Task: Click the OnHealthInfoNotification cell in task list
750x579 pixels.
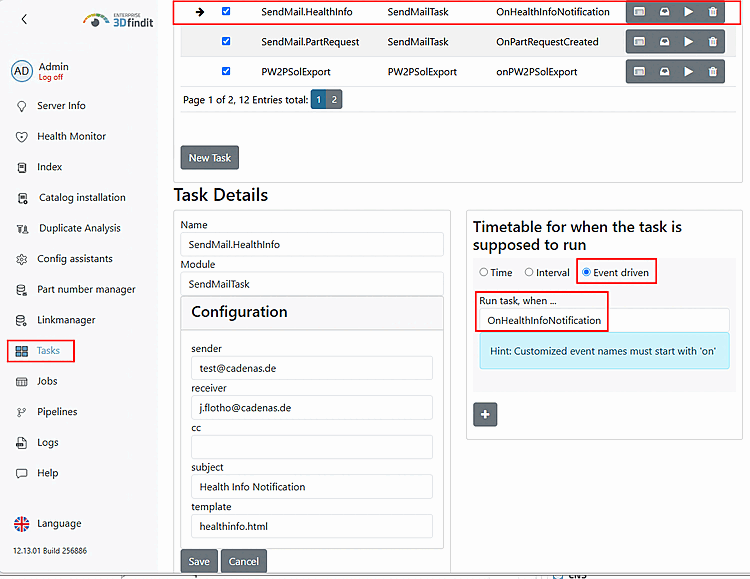Action: pos(552,12)
